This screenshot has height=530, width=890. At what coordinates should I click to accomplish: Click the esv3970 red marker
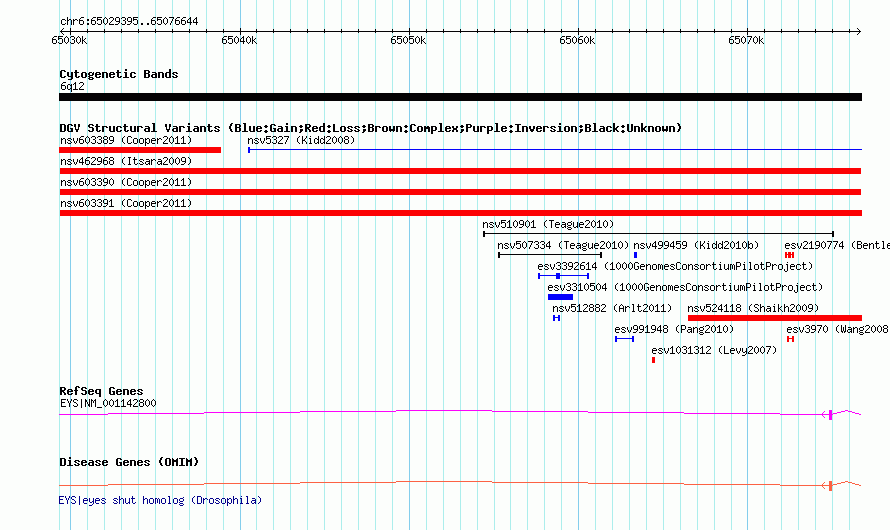tap(790, 339)
